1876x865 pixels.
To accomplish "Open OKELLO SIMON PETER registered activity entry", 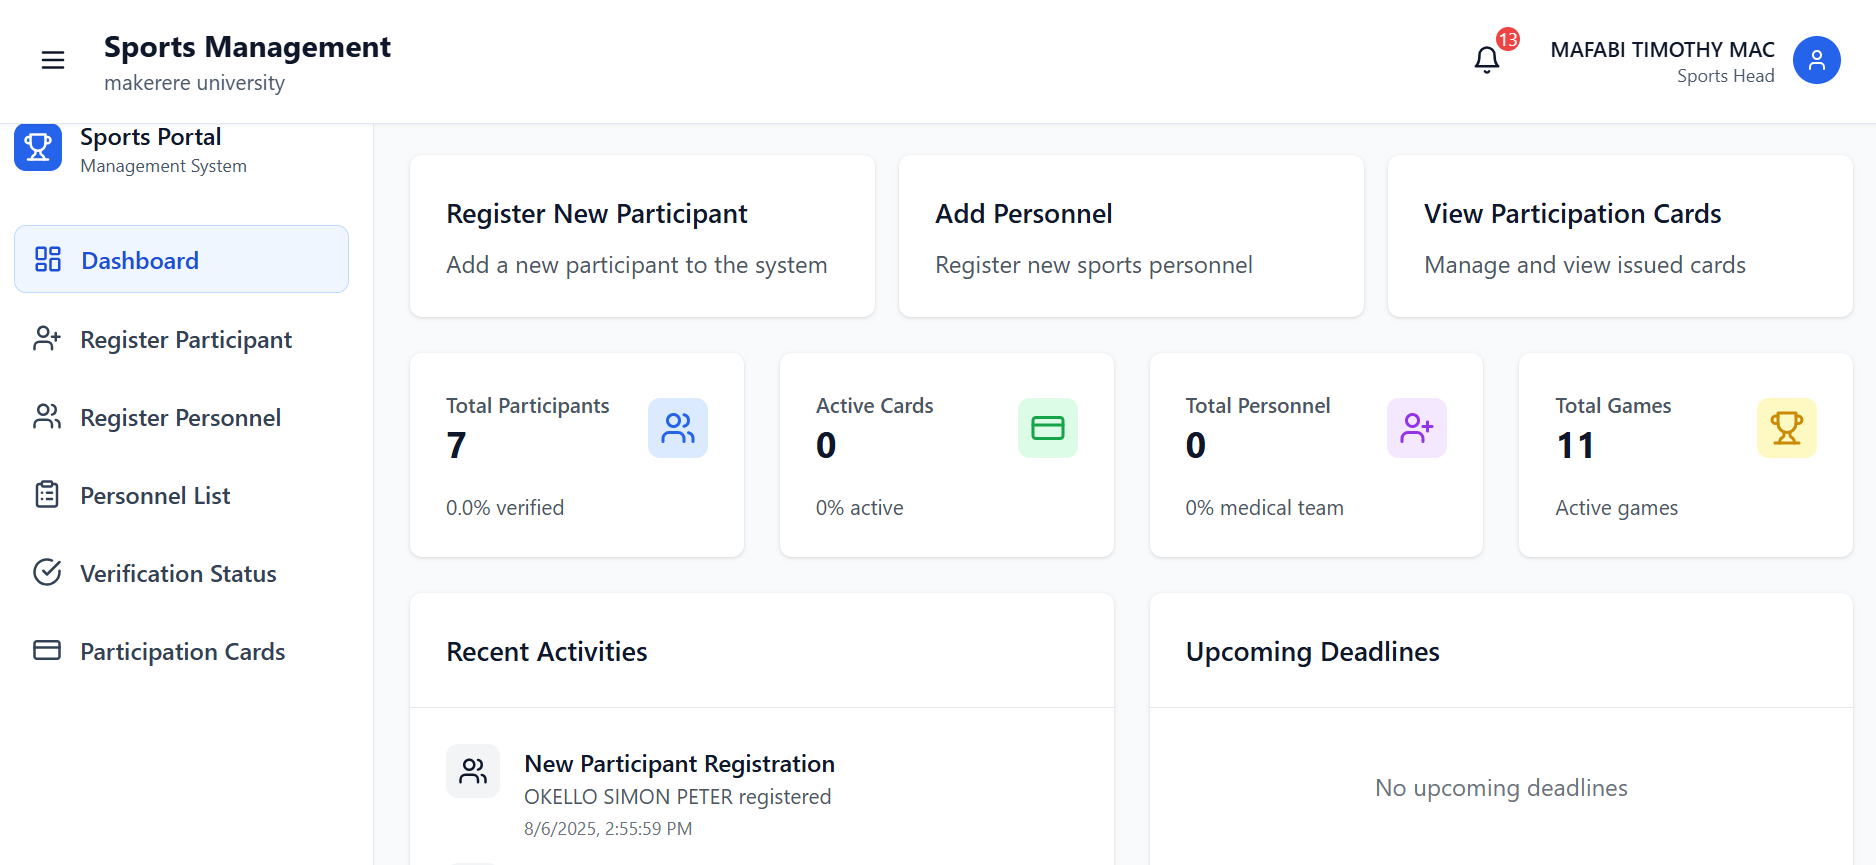I will tap(677, 797).
